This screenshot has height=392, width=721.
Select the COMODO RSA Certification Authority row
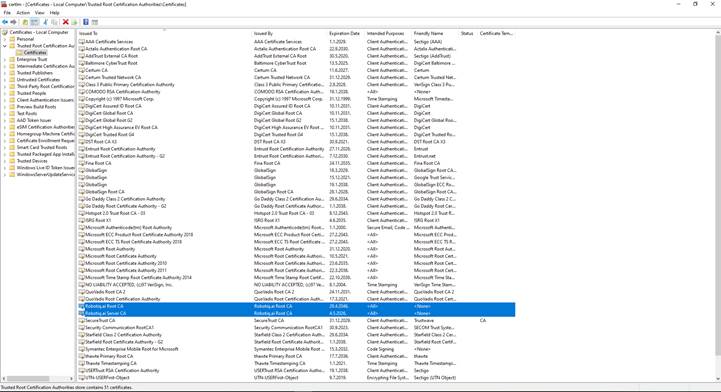pyautogui.click(x=296, y=91)
